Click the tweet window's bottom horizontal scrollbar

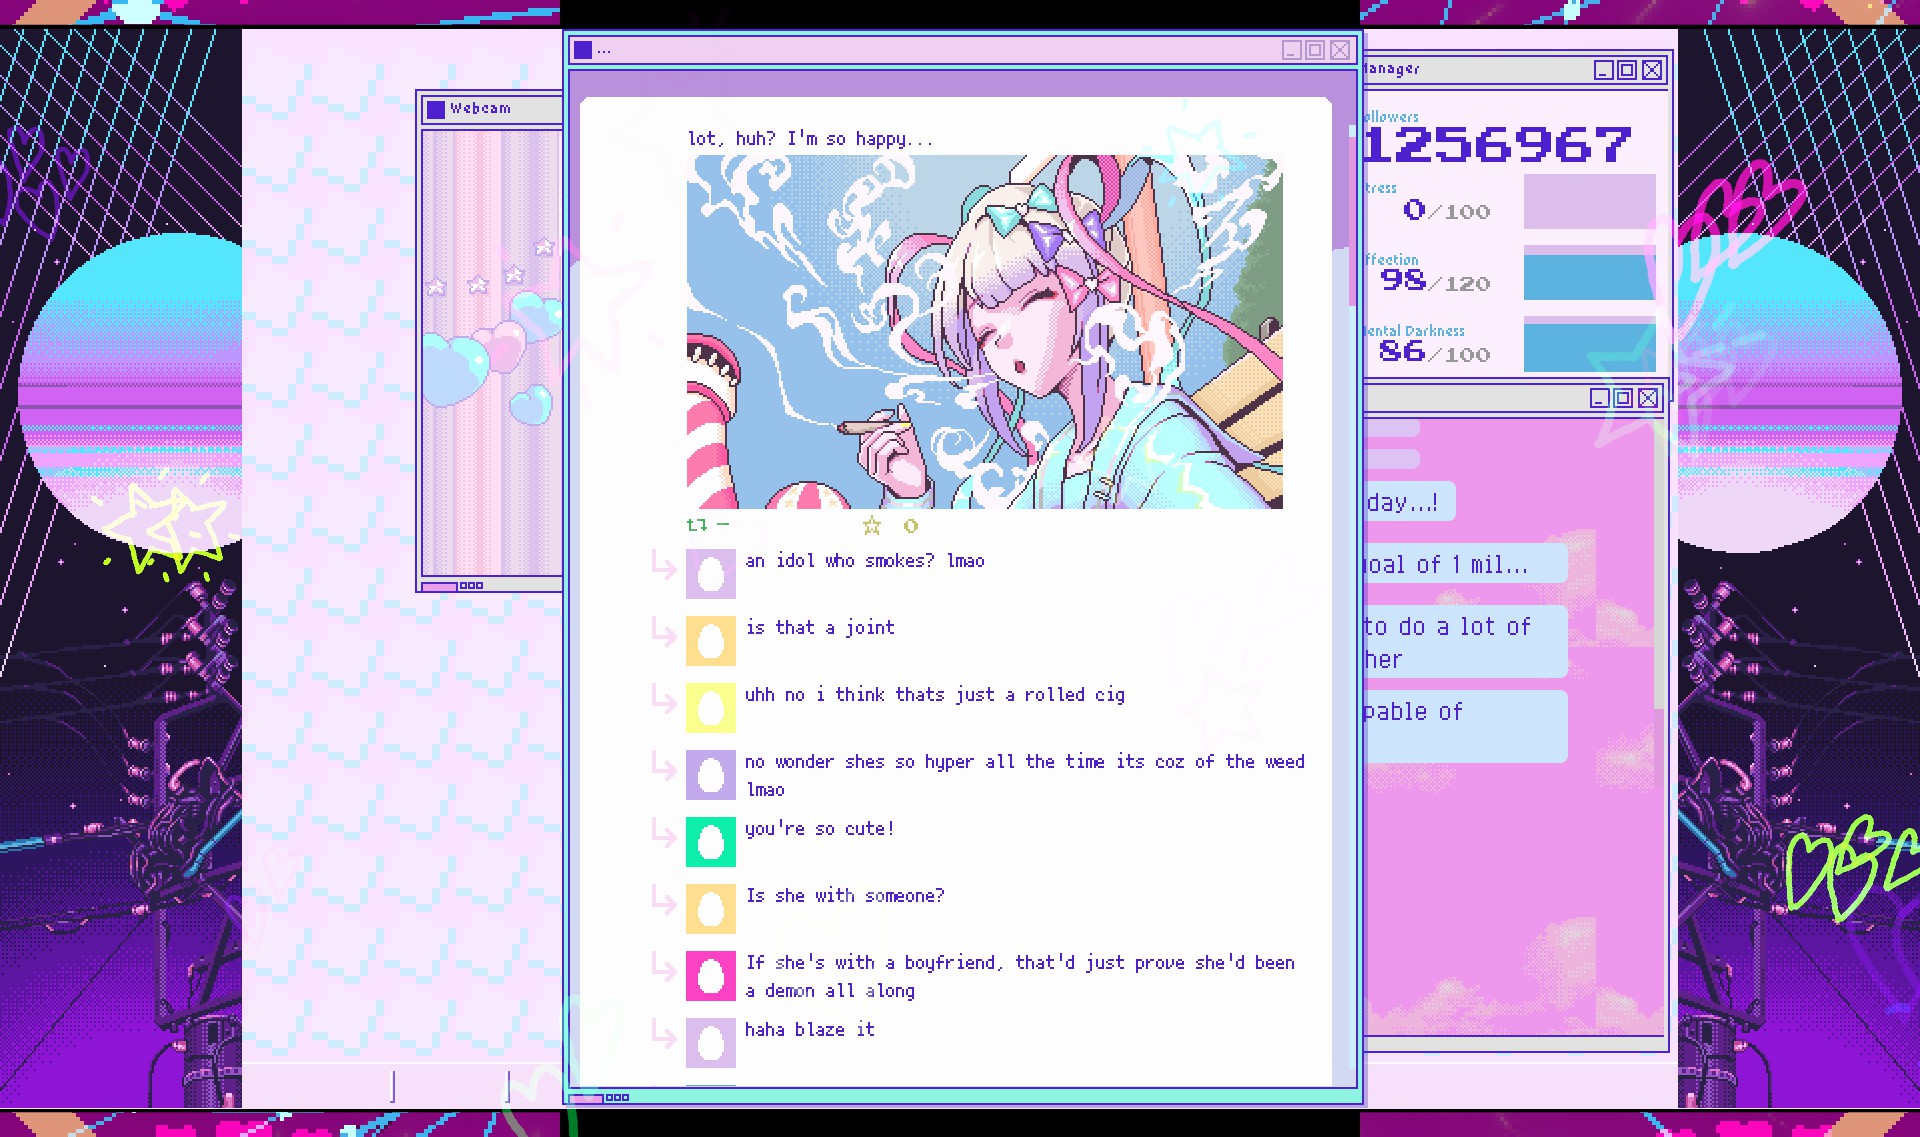click(x=586, y=1098)
